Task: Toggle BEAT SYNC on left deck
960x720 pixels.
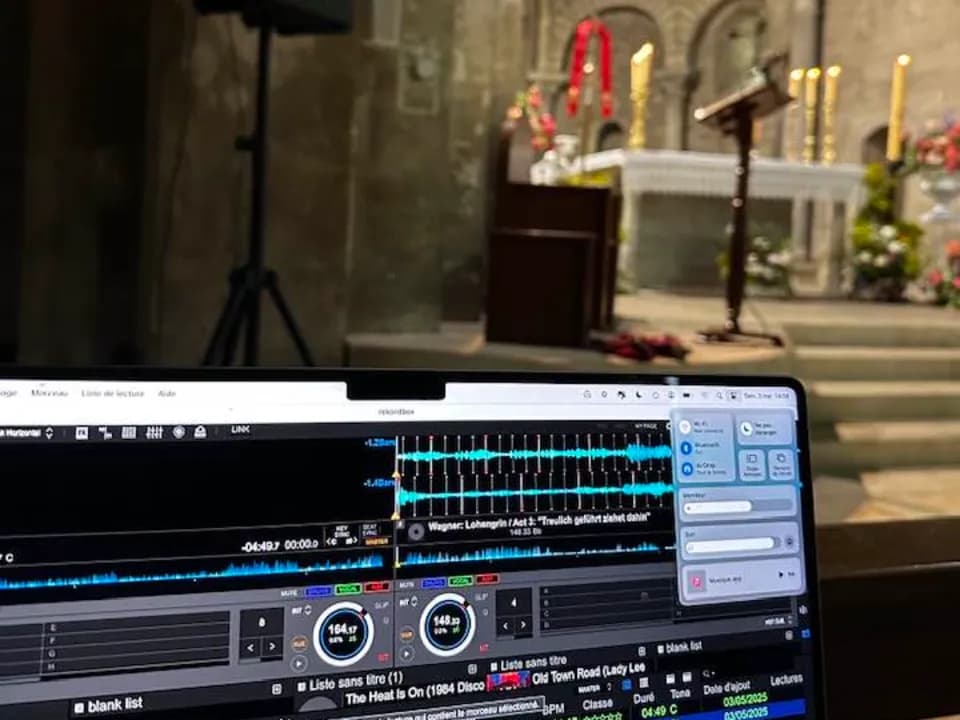Action: click(x=370, y=530)
